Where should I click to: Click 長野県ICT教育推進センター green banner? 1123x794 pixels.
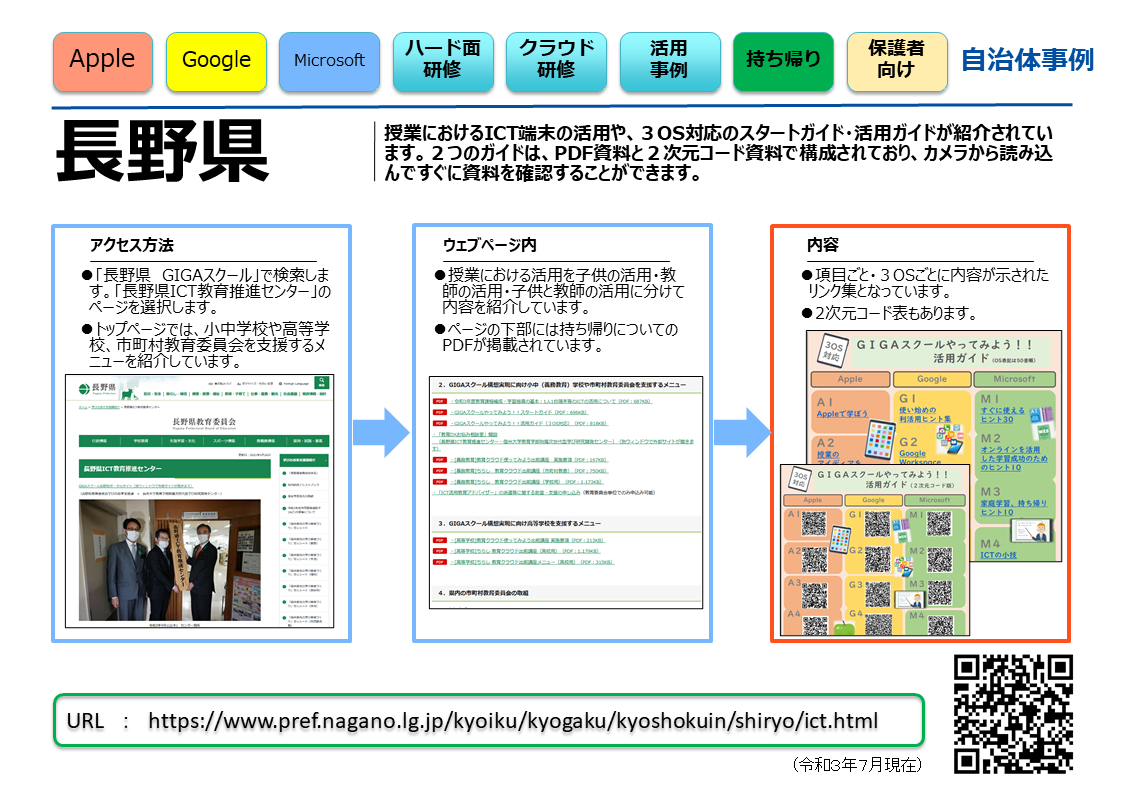[x=174, y=468]
